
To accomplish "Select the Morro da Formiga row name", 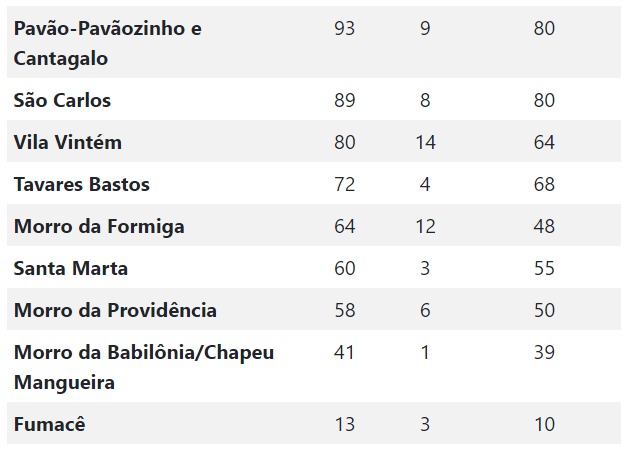I will [99, 226].
